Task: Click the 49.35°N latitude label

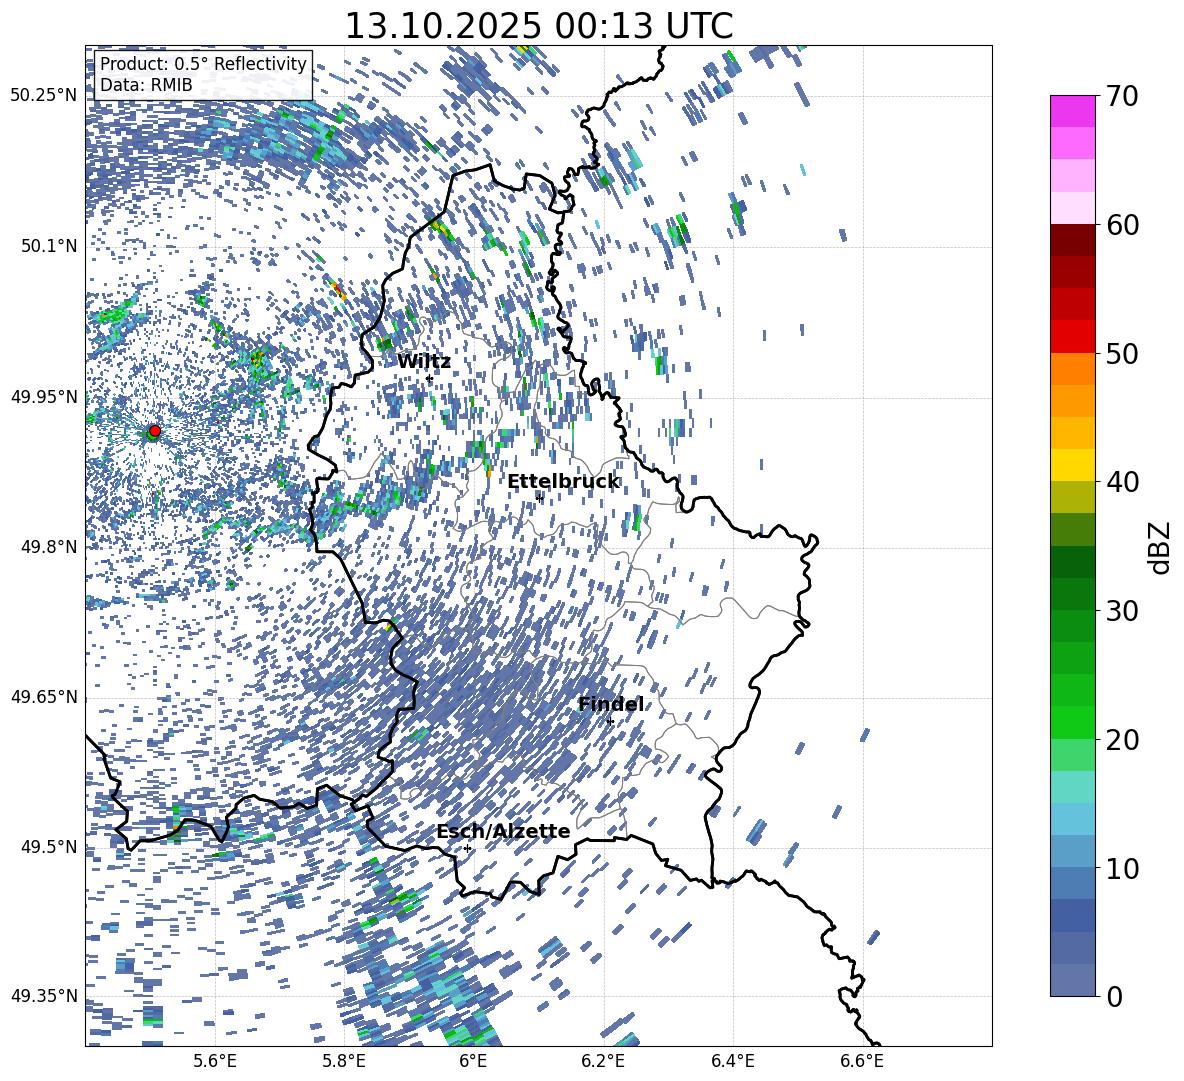Action: pyautogui.click(x=44, y=996)
